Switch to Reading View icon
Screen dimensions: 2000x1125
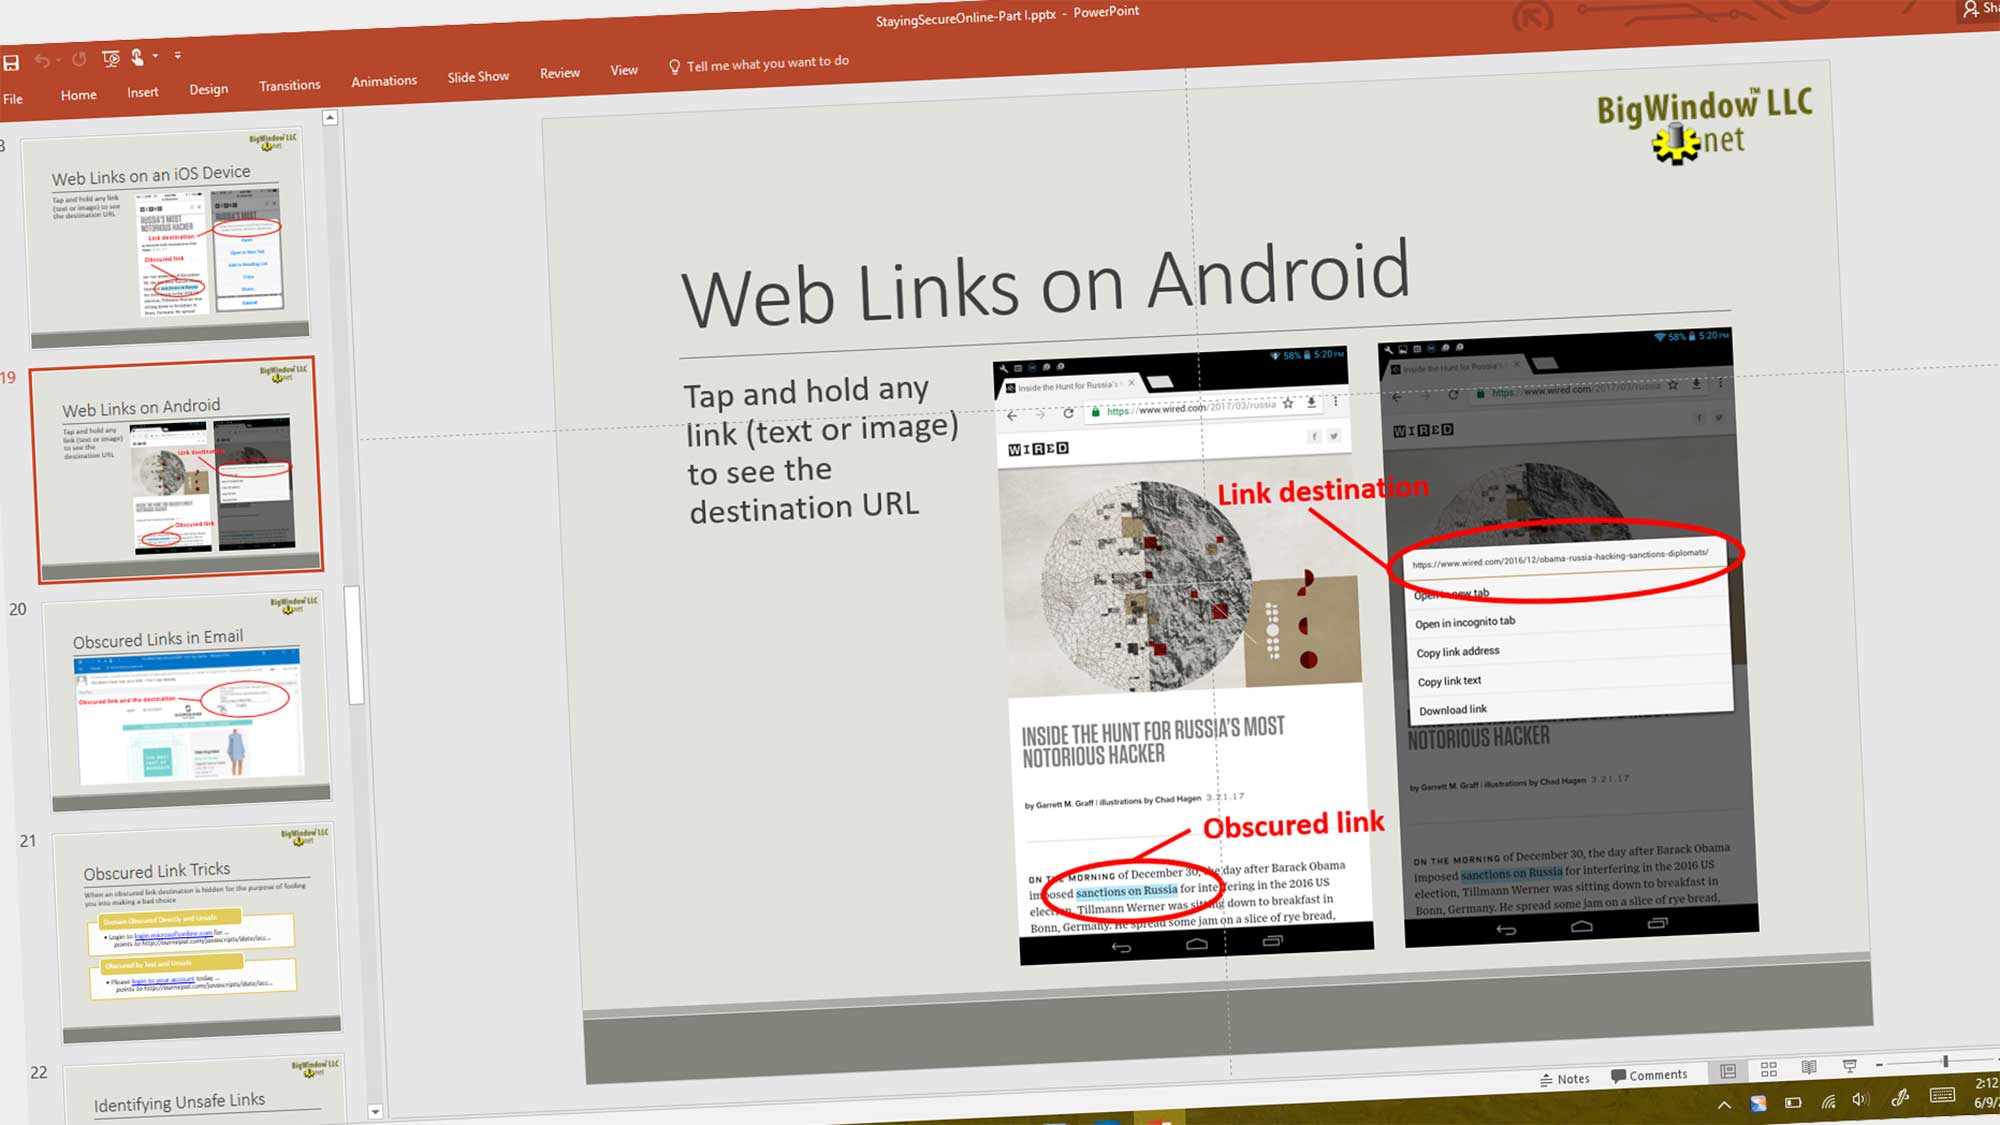coord(1808,1067)
